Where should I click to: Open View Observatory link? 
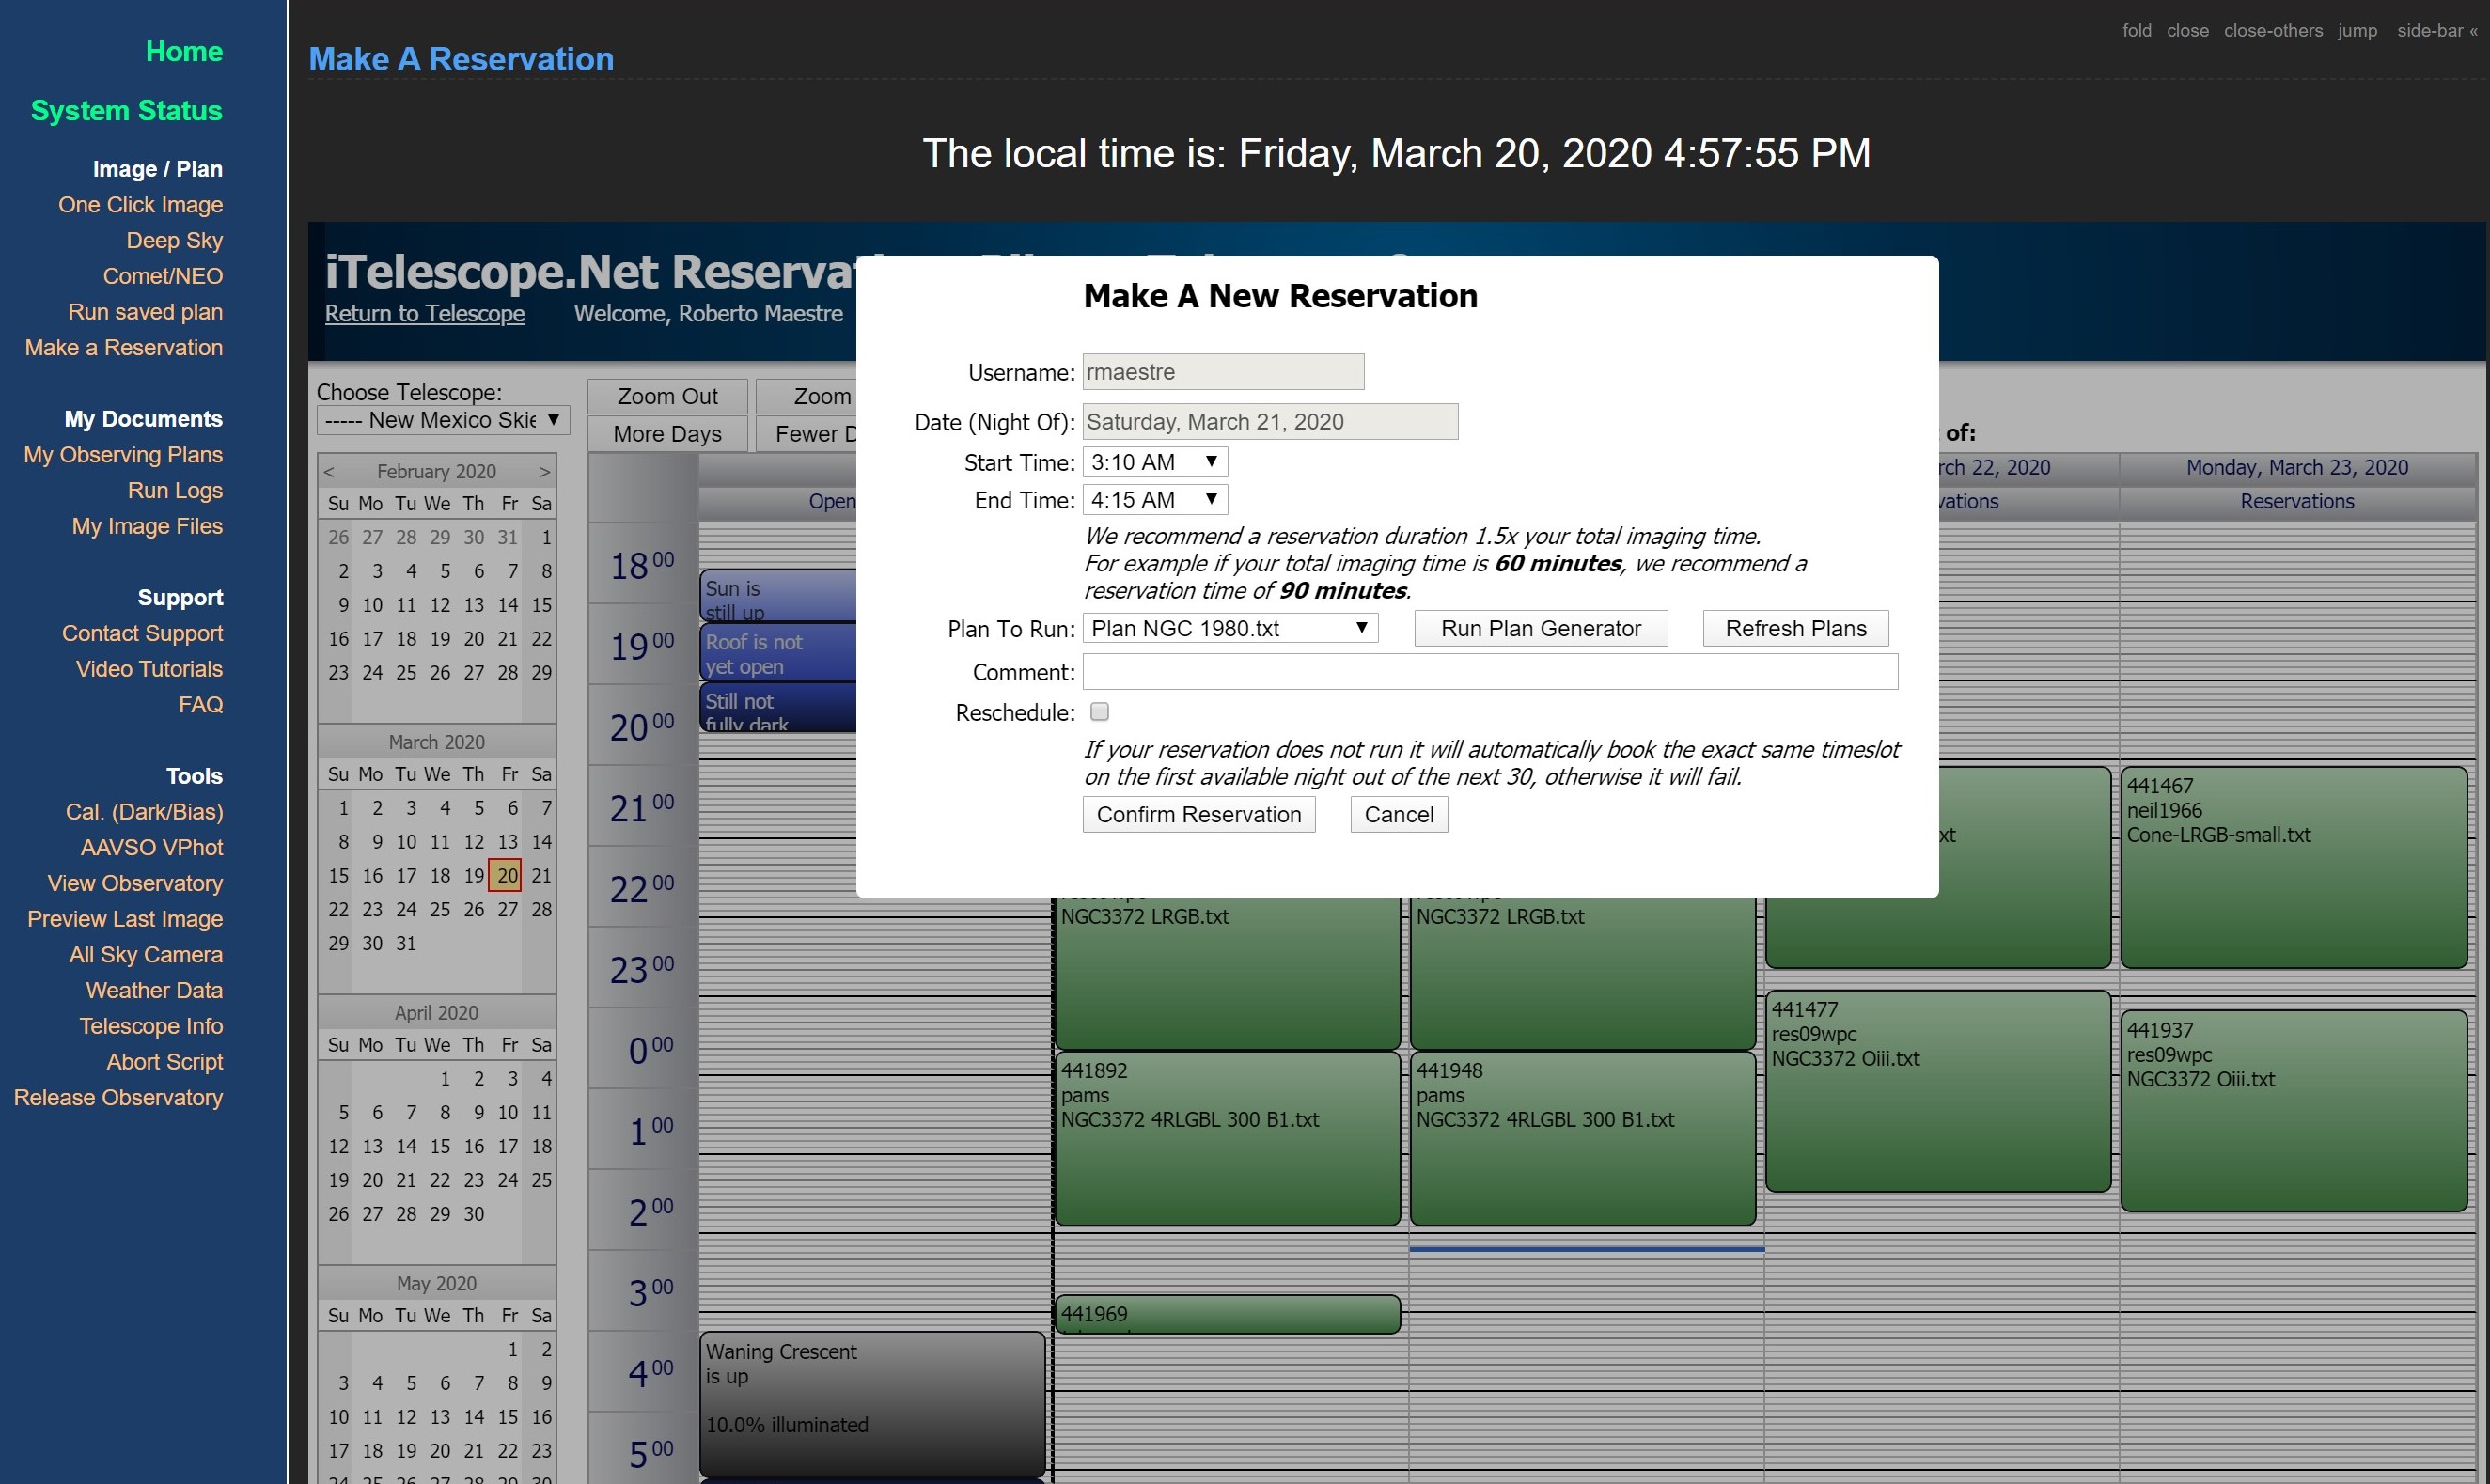pyautogui.click(x=135, y=883)
